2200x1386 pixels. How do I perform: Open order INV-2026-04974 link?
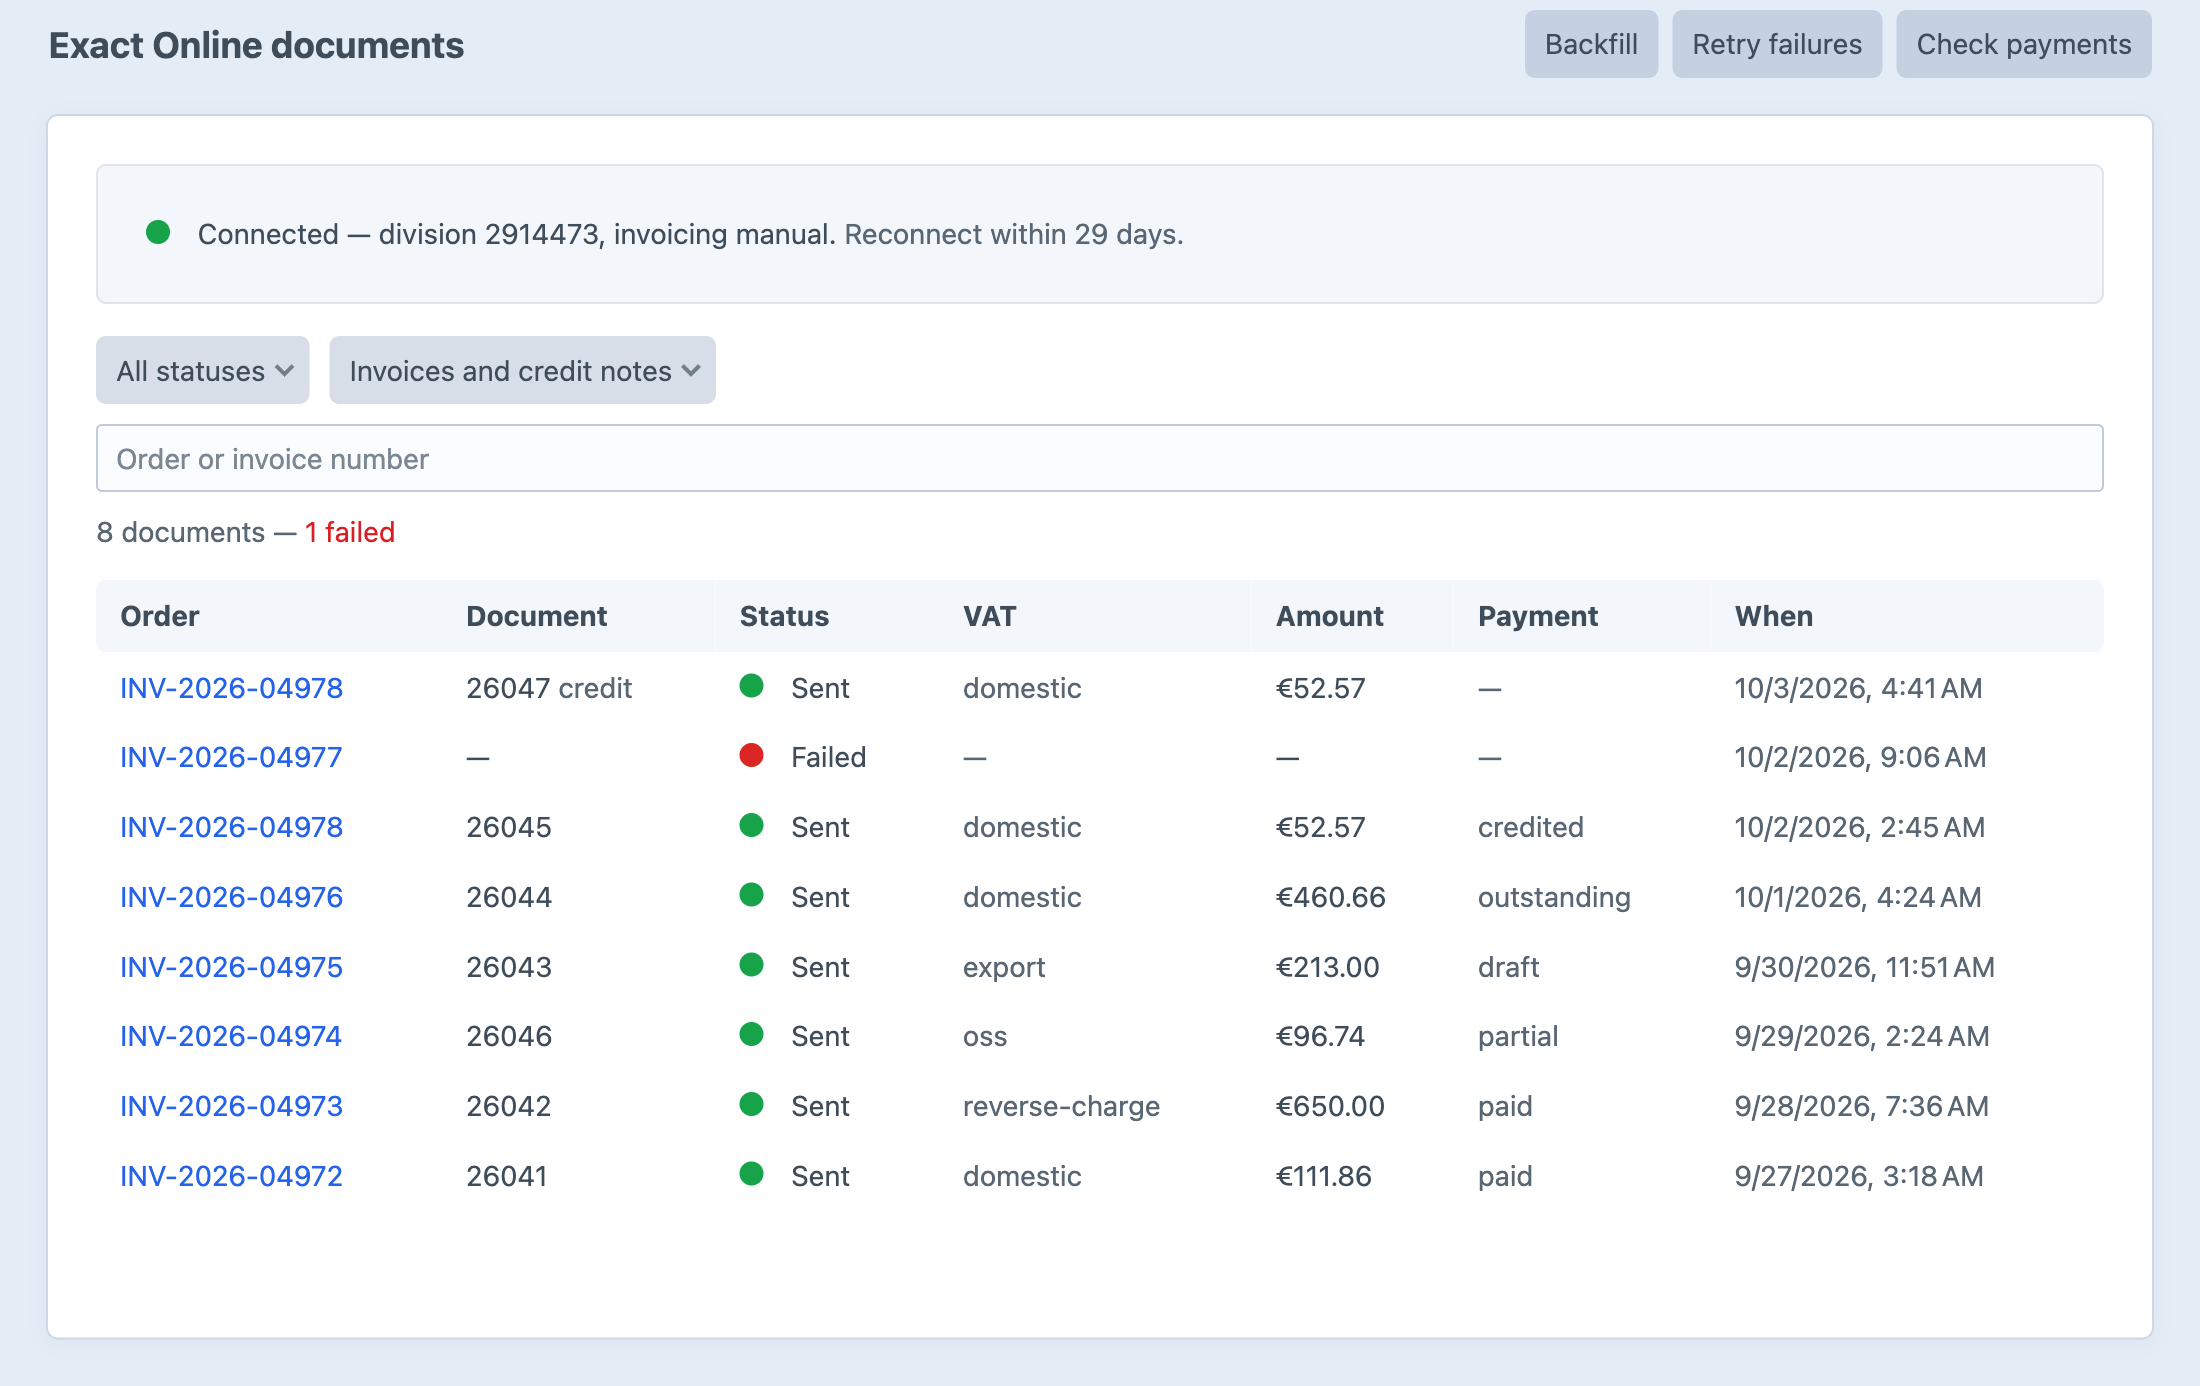point(231,1036)
